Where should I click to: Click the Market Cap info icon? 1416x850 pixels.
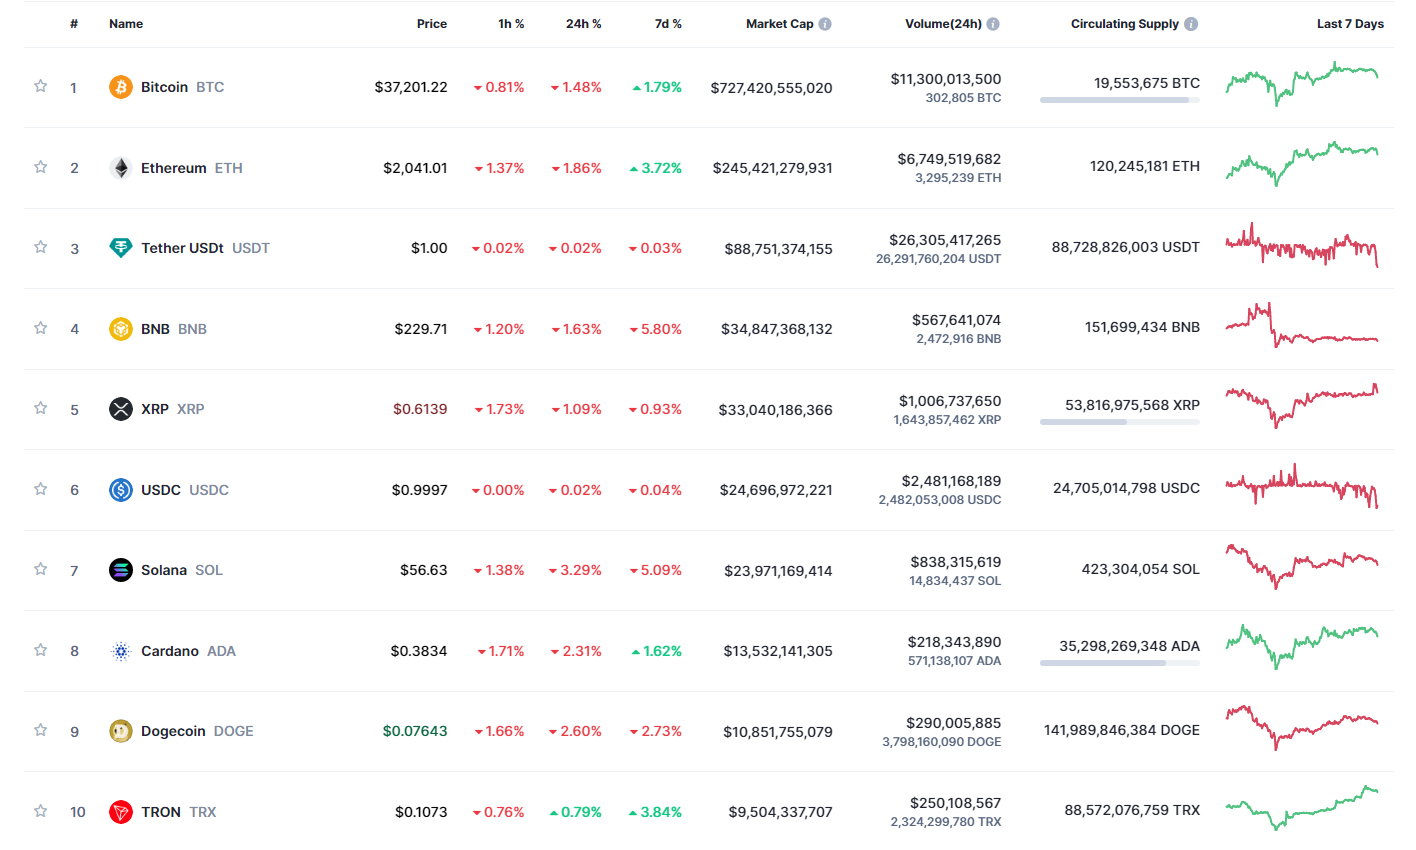(825, 24)
